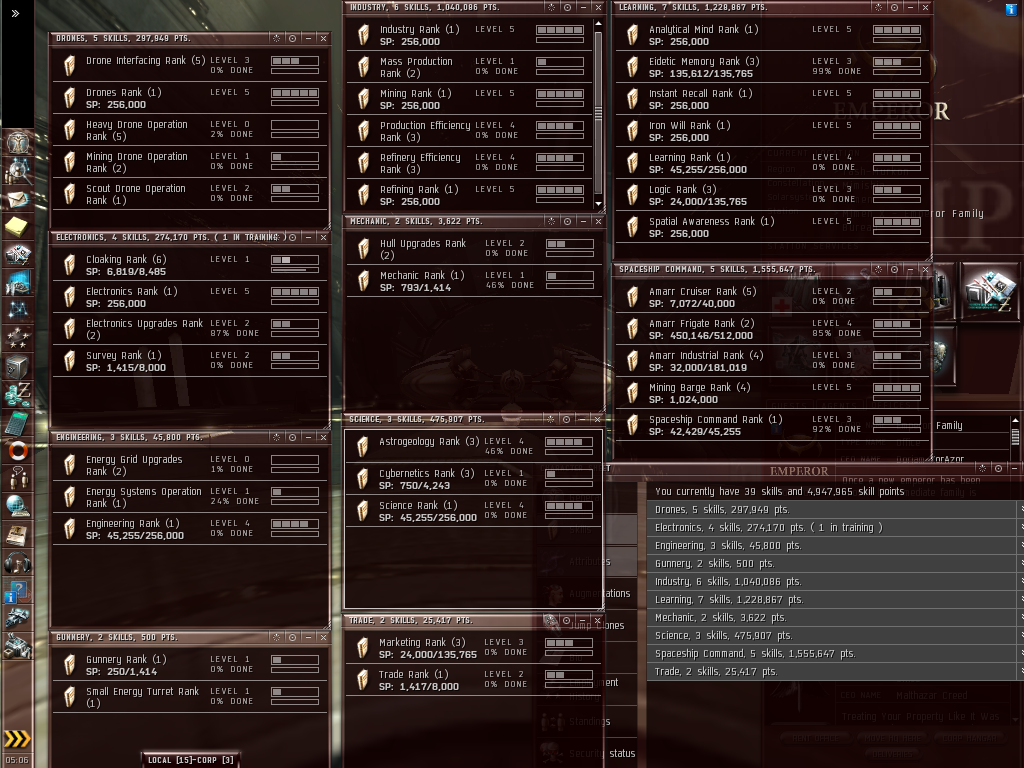
Task: Open the yellow Notepad sidebar icon
Action: click(x=17, y=226)
